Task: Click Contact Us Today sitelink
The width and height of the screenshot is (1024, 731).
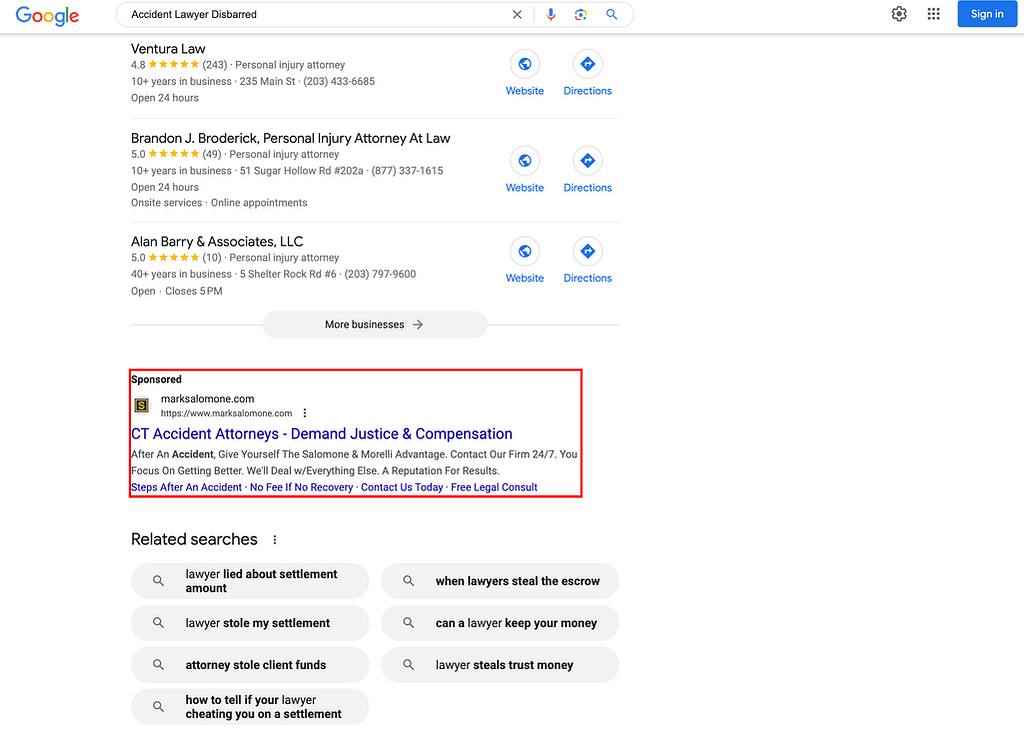Action: (402, 487)
